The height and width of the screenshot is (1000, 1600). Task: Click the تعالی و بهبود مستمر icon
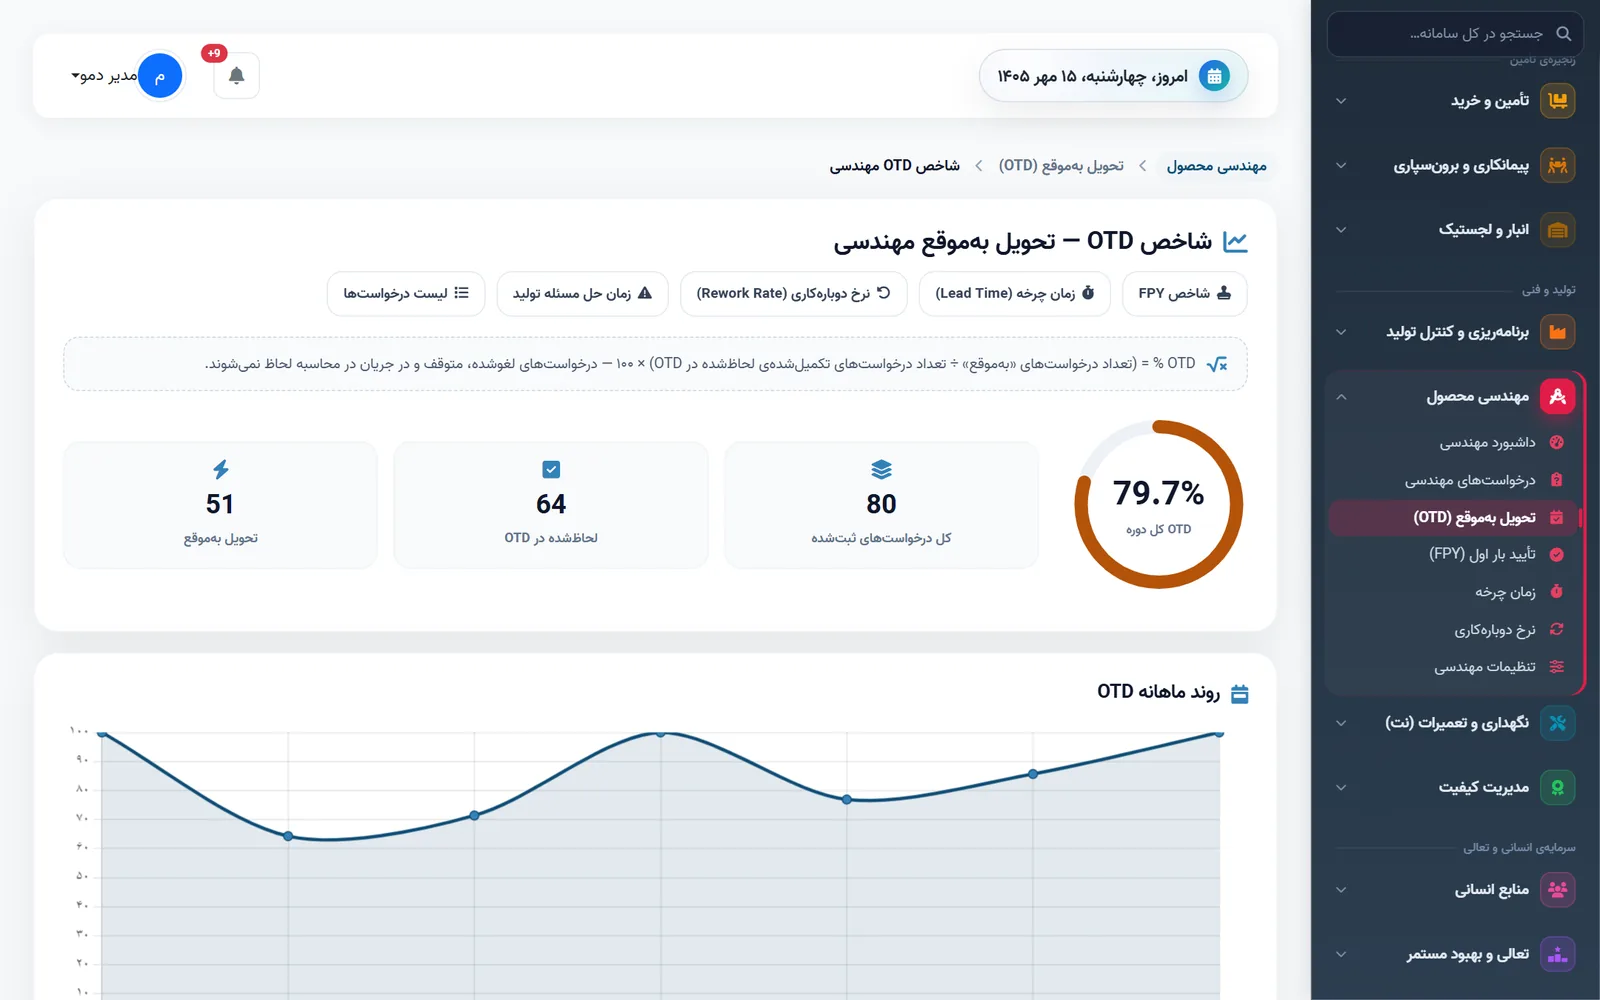click(1557, 954)
